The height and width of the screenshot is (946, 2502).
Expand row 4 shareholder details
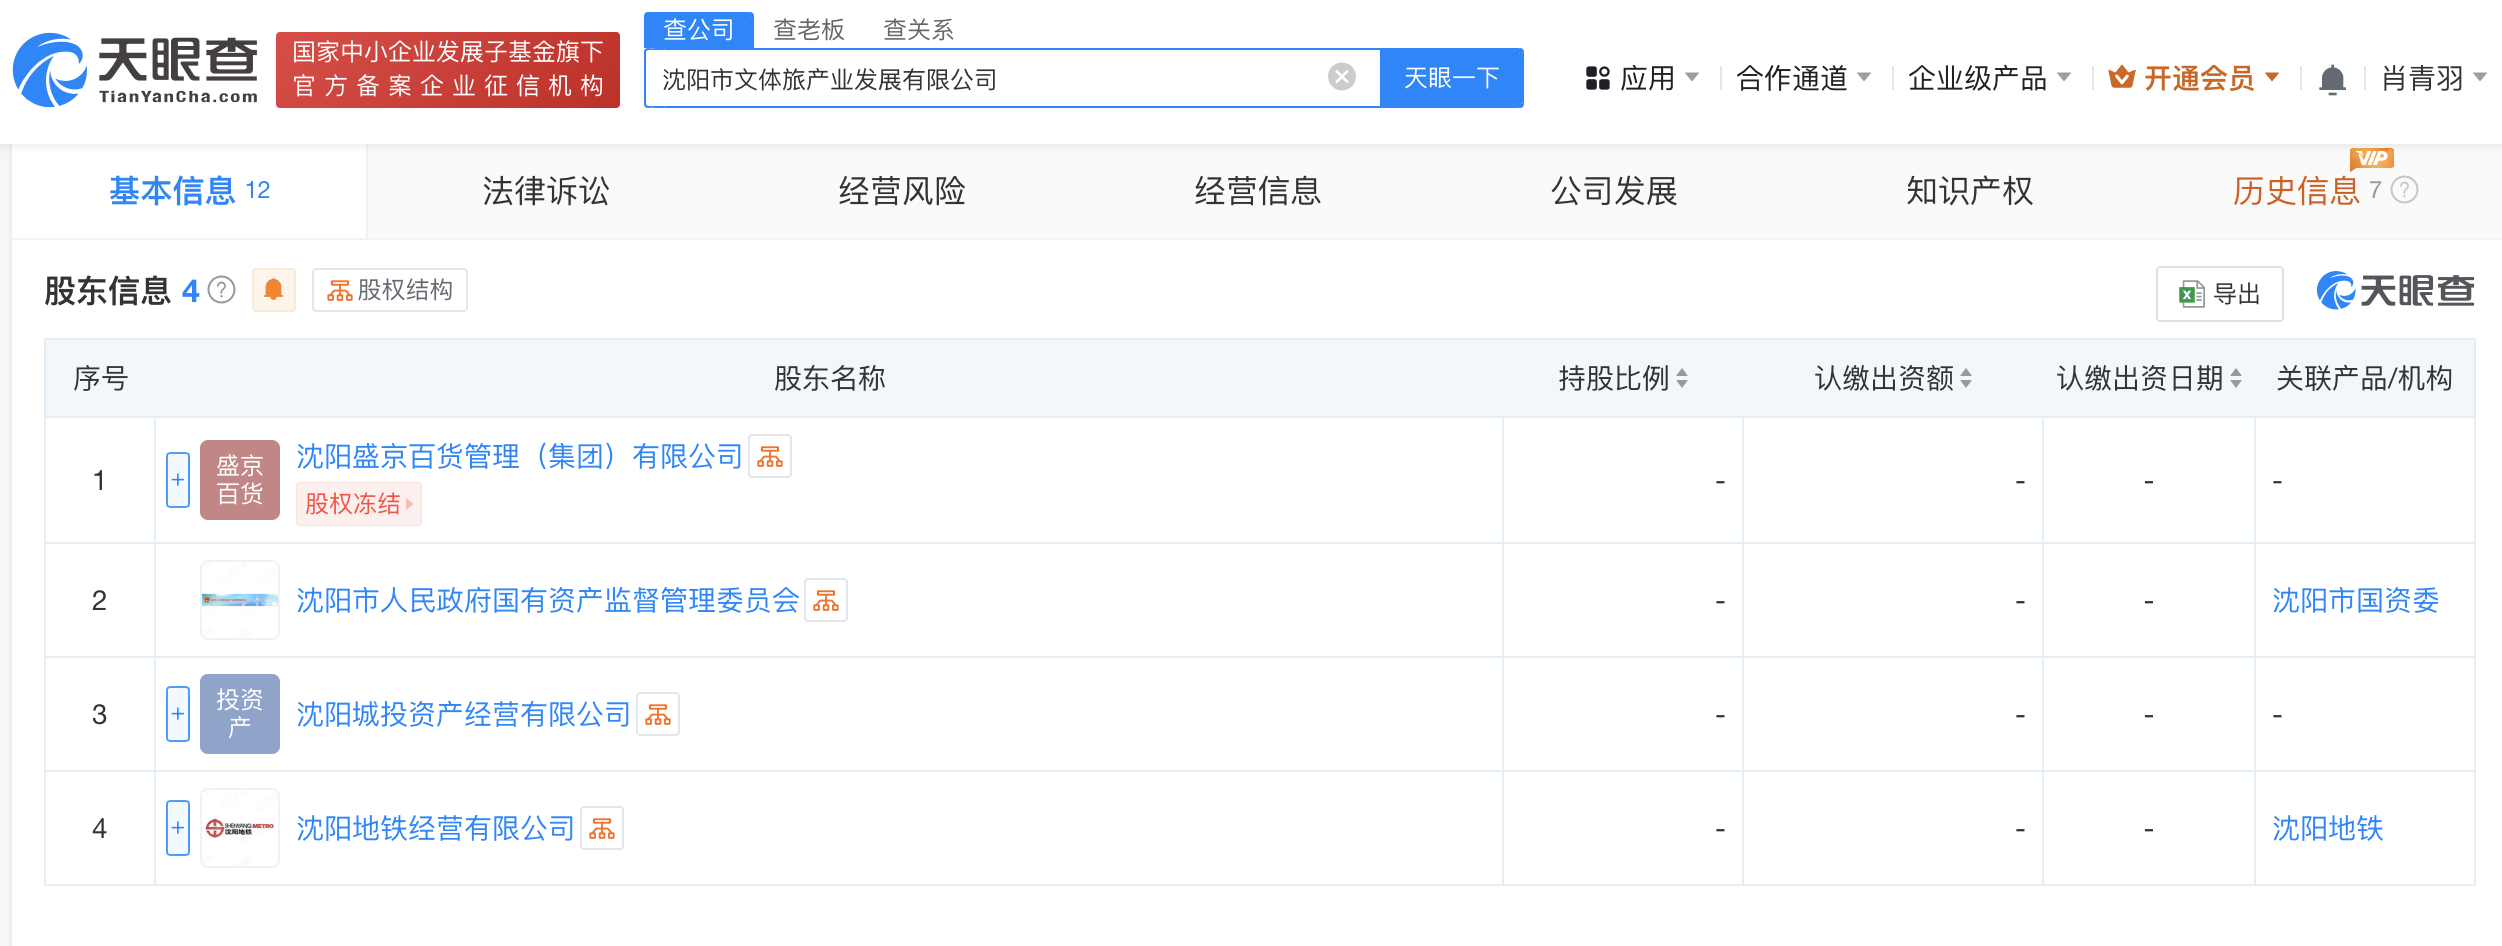click(178, 828)
